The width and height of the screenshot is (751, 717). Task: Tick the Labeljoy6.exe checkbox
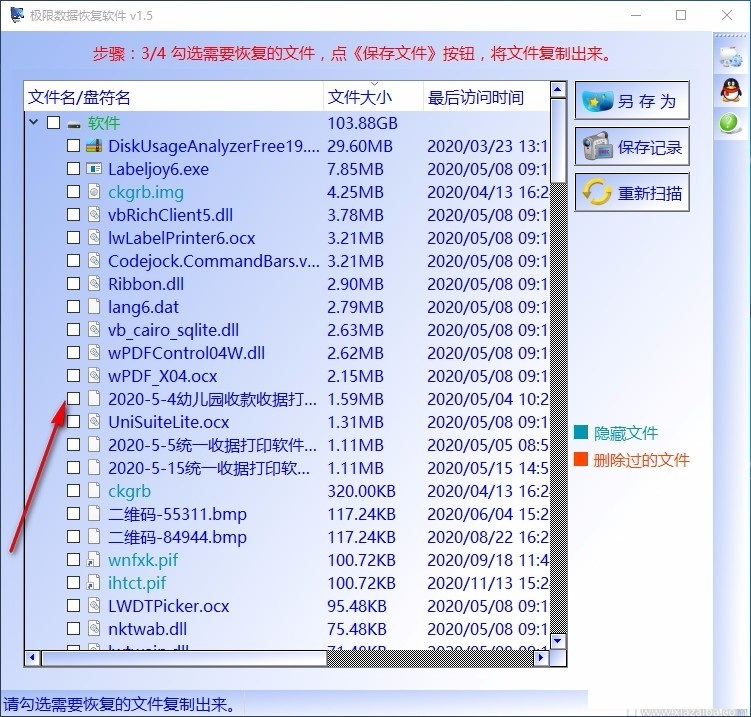pyautogui.click(x=73, y=169)
